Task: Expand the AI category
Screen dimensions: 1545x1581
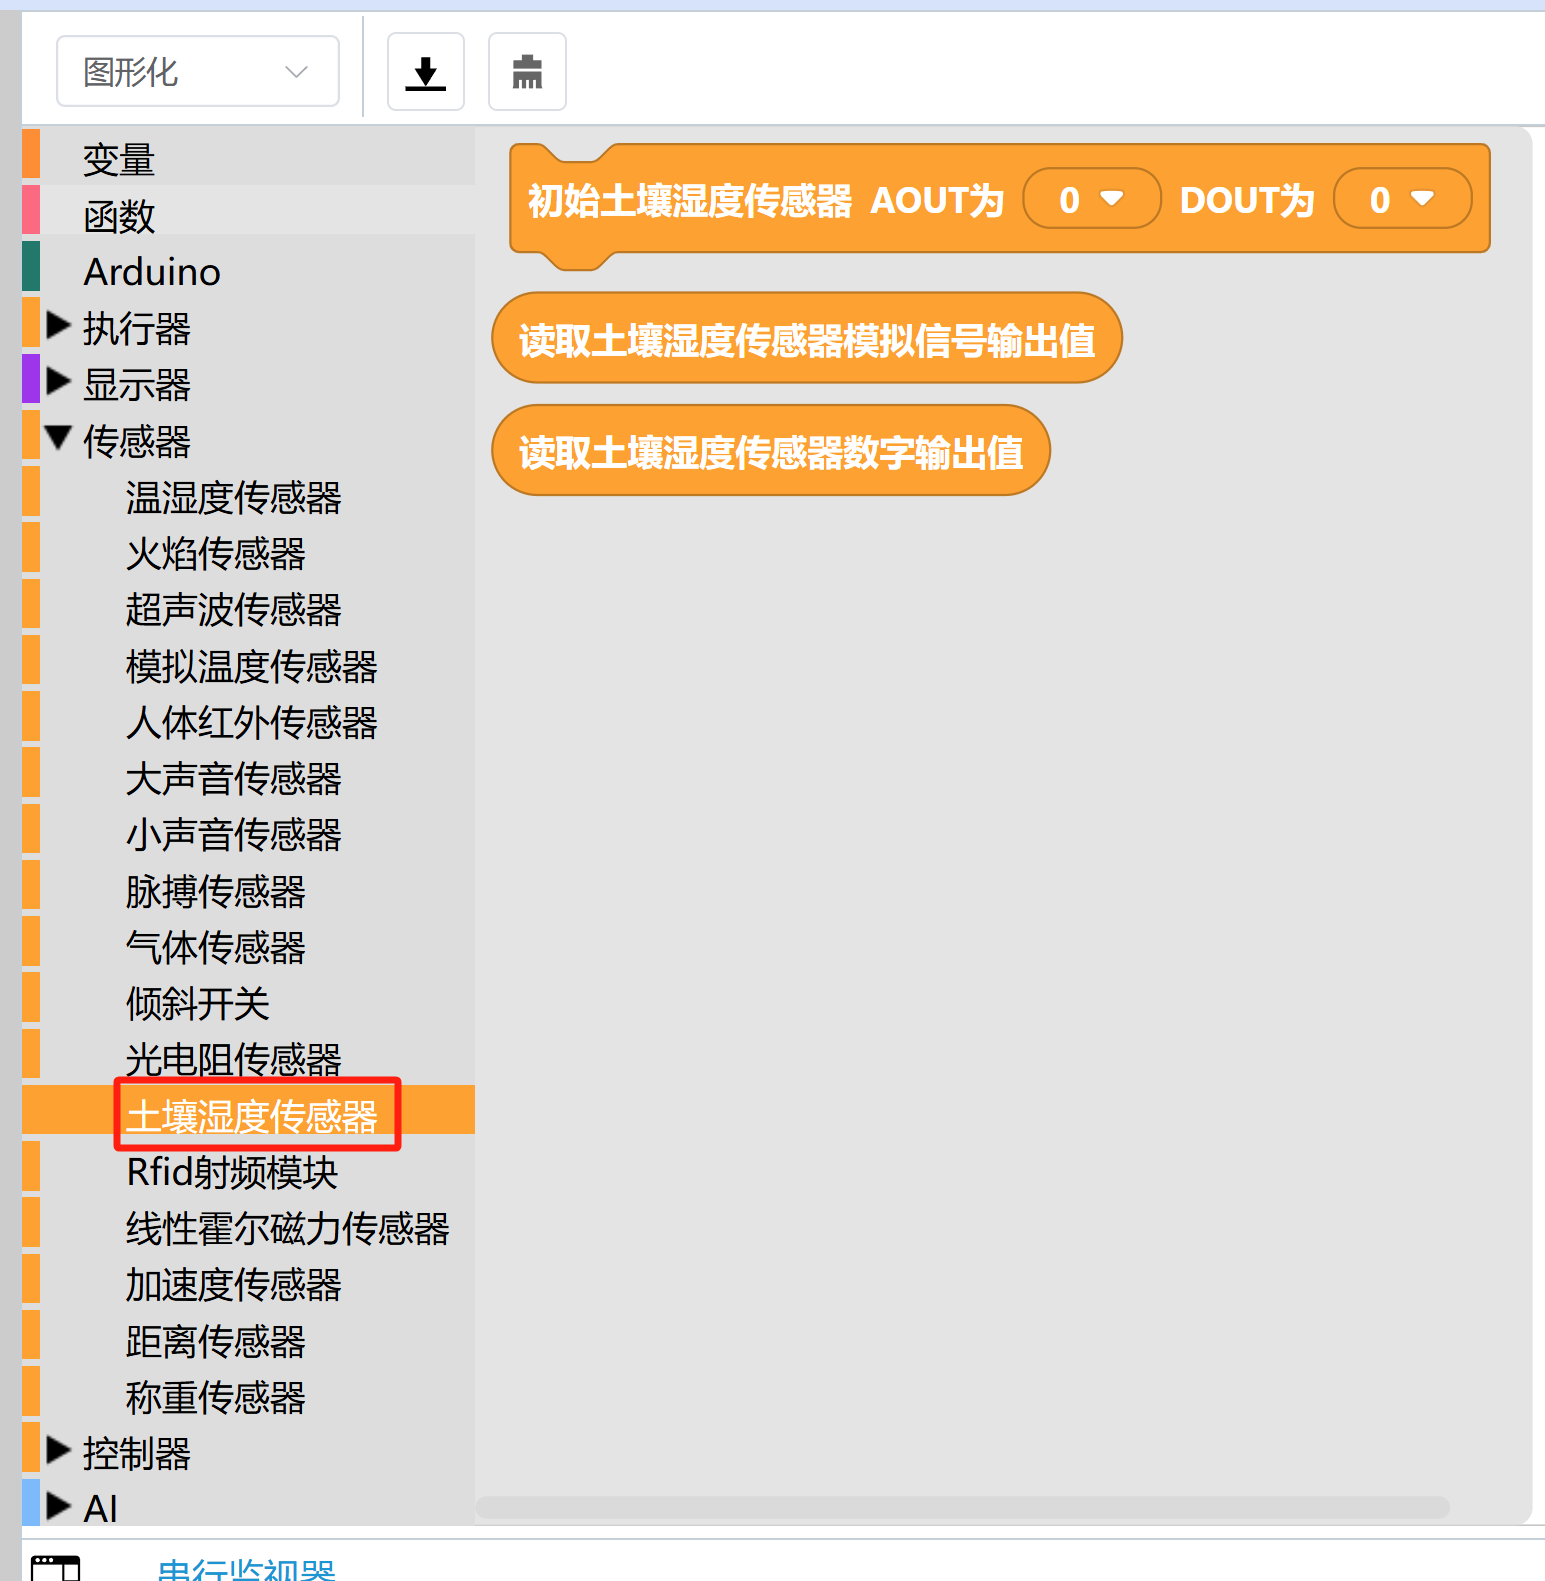Action: (x=59, y=1507)
